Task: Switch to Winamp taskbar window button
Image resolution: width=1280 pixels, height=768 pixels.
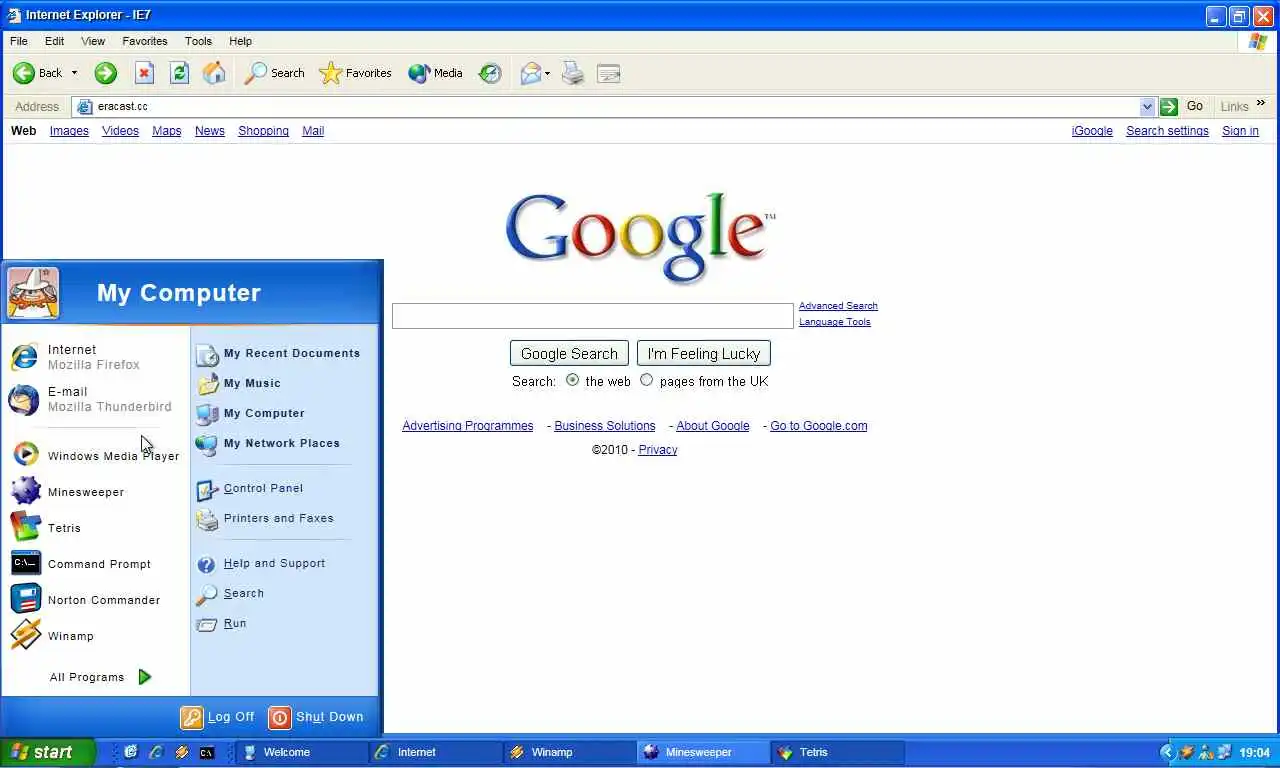Action: 570,752
